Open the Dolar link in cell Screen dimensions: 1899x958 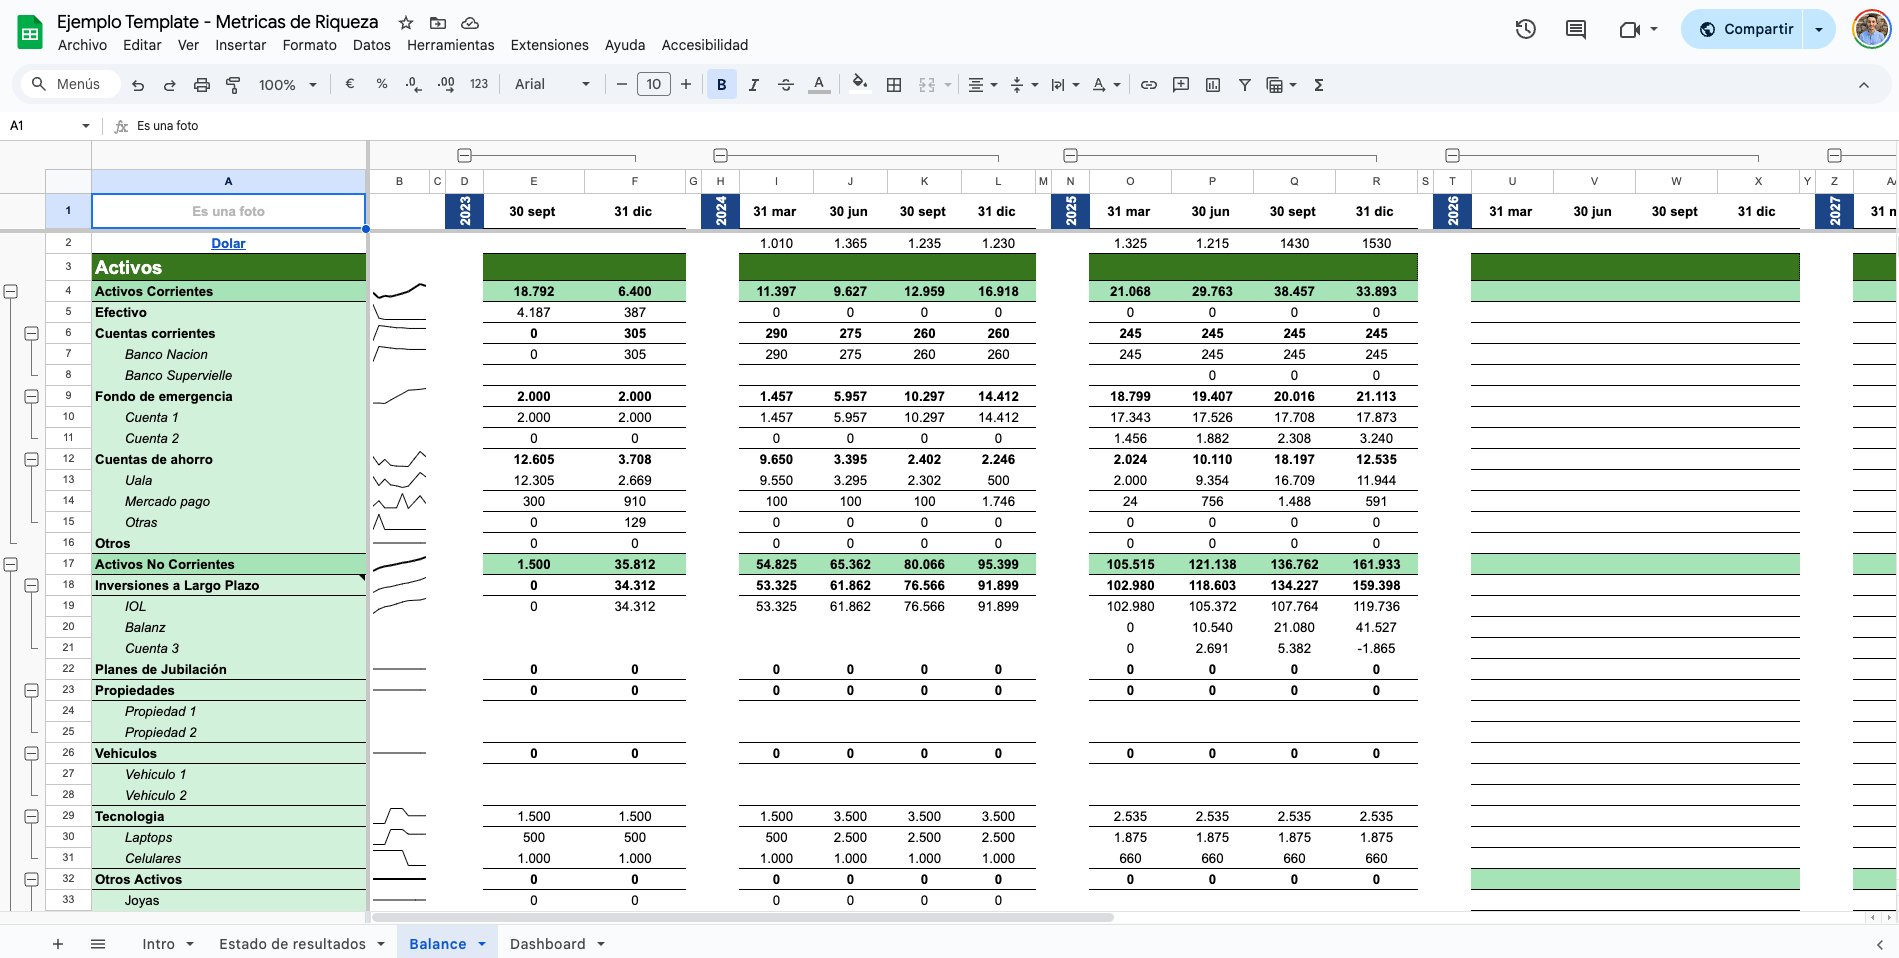(228, 243)
